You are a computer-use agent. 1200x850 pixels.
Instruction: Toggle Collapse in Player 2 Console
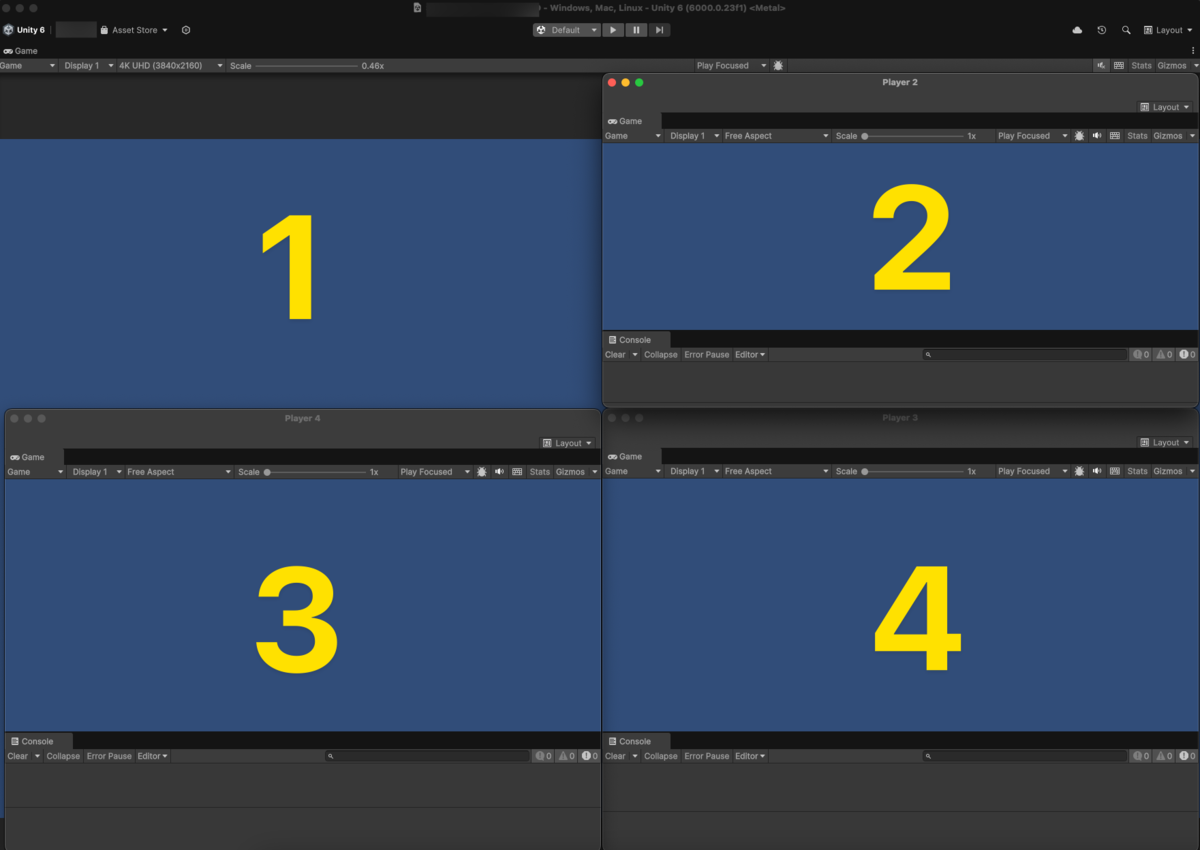coord(660,354)
